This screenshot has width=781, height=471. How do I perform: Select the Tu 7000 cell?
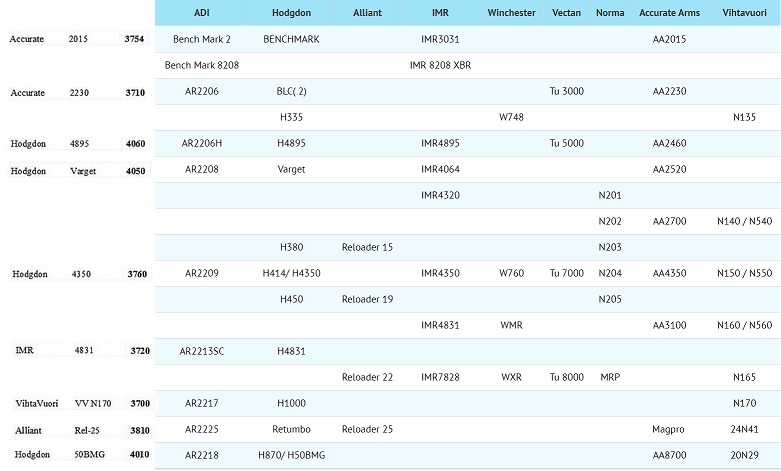(566, 273)
